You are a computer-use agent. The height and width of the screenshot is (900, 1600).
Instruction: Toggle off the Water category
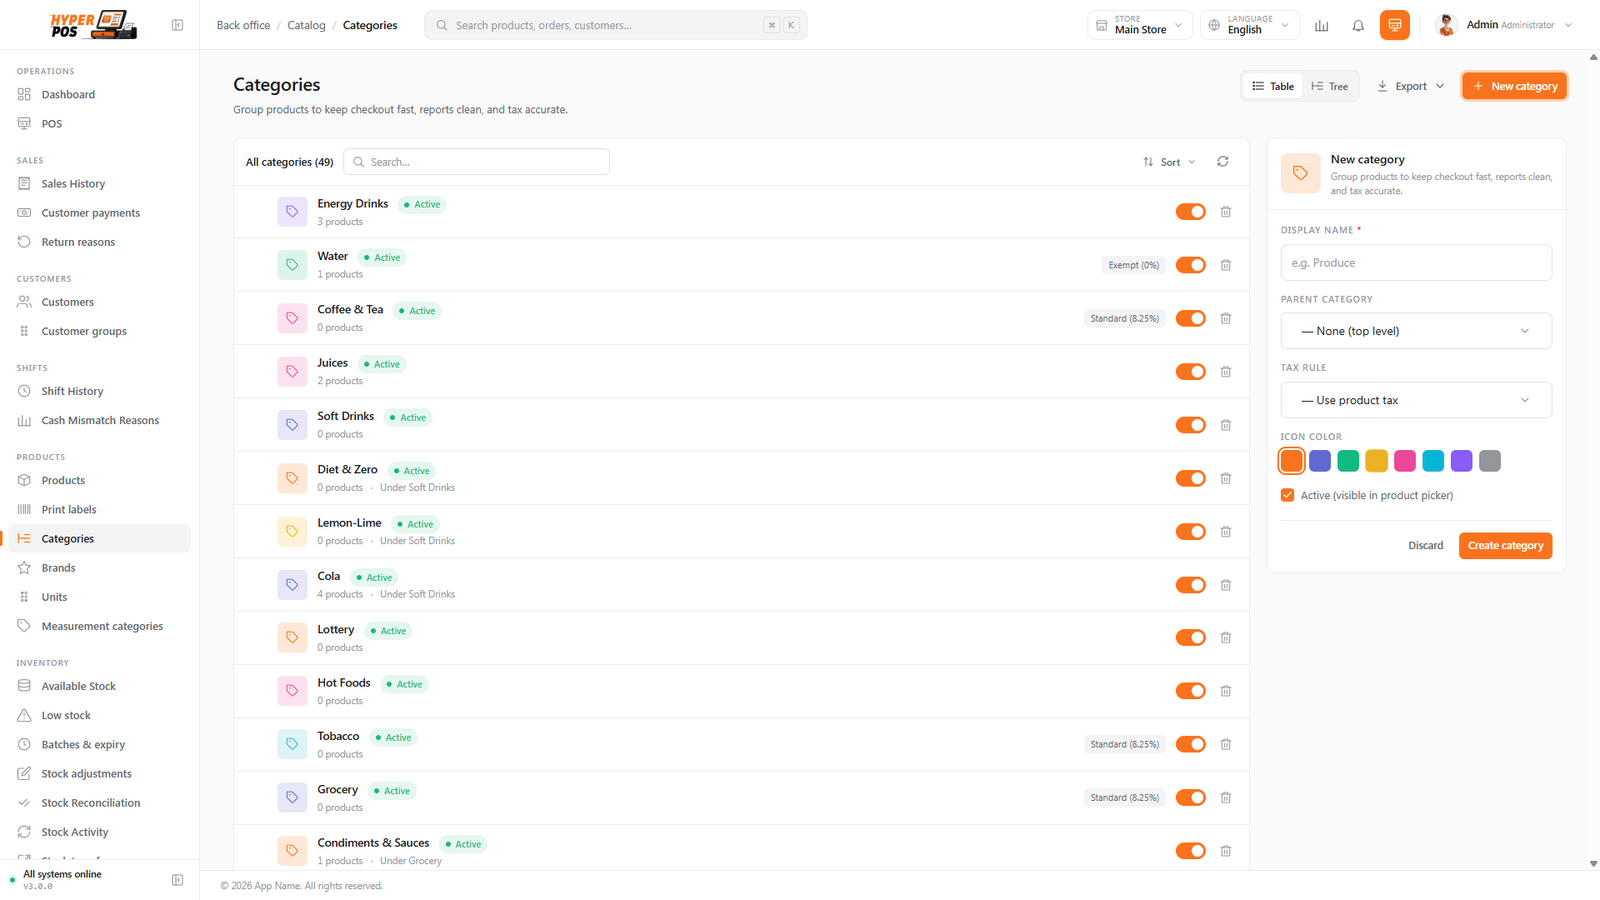coord(1190,265)
